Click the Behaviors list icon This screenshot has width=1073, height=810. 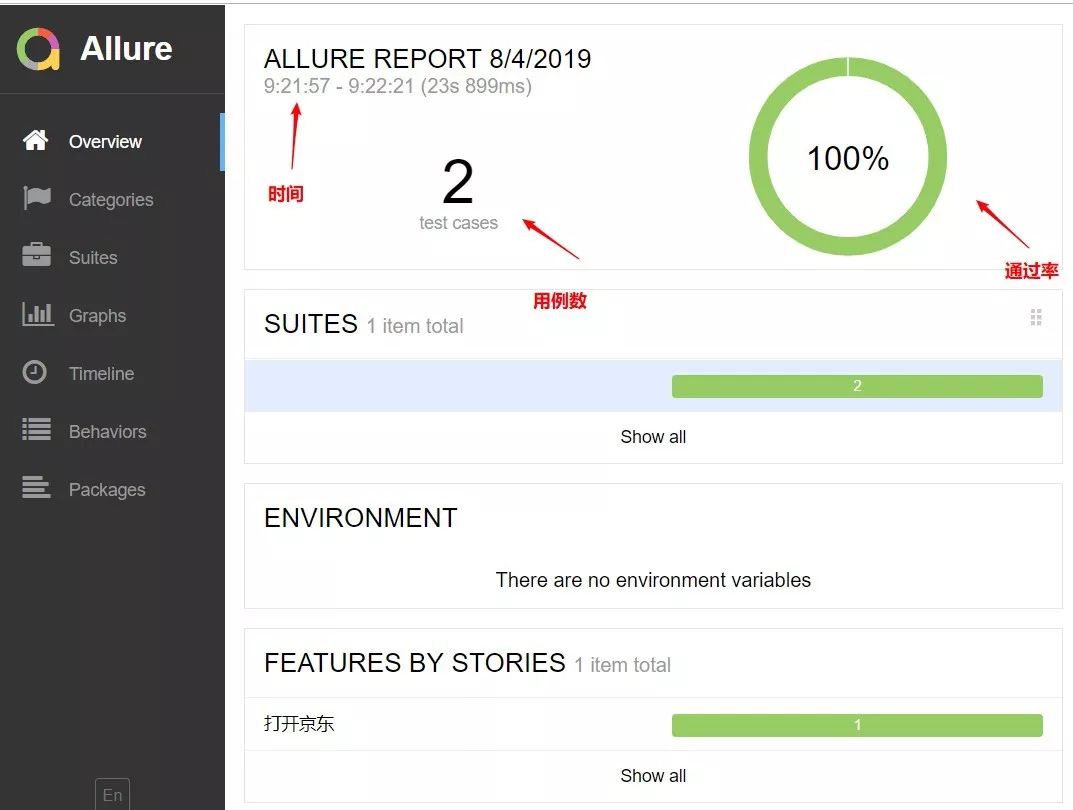[x=36, y=430]
